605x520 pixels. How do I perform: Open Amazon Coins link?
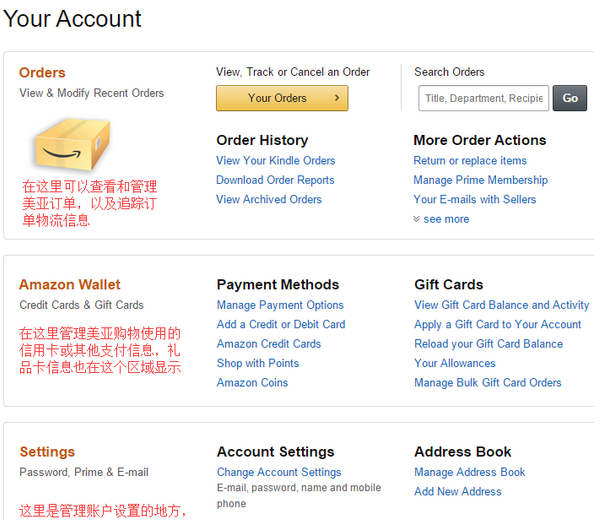point(252,382)
